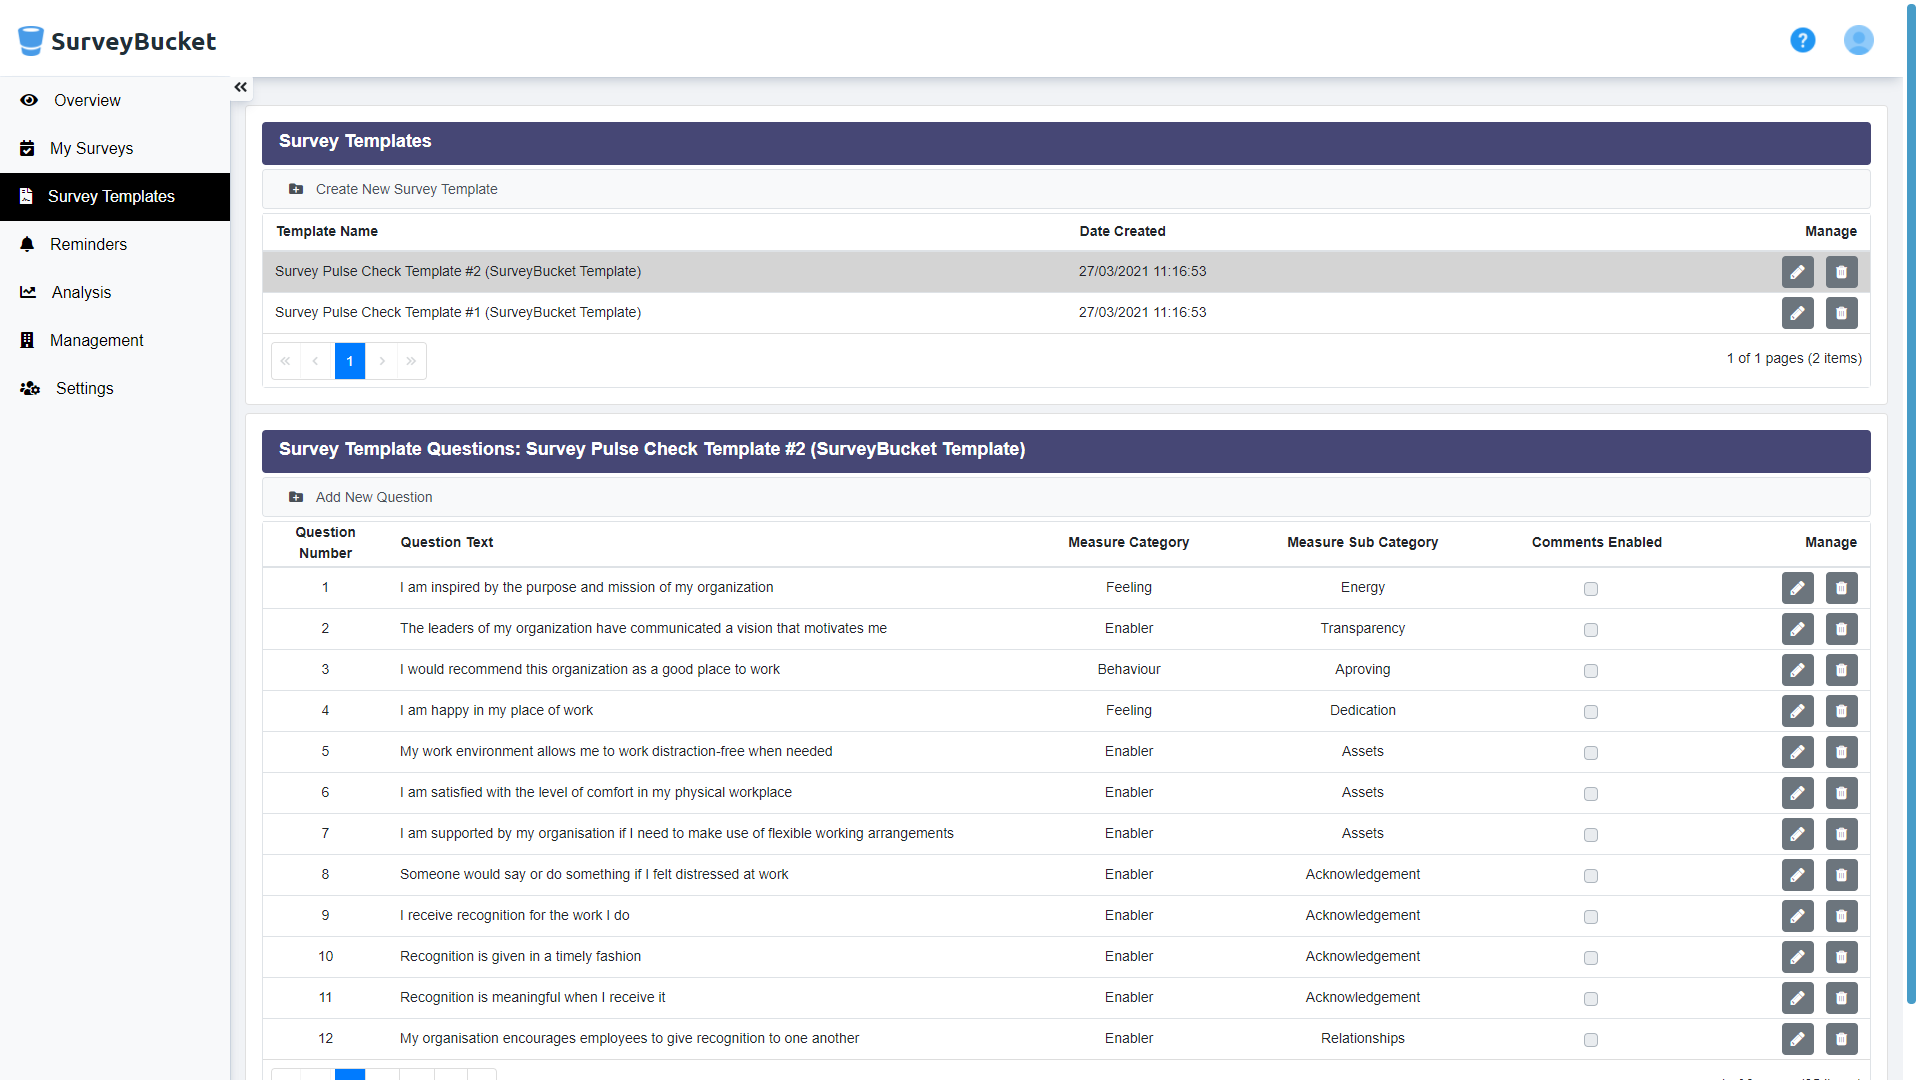Viewport: 1920px width, 1080px height.
Task: Enable comments for question 8
Action: pyautogui.click(x=1591, y=876)
